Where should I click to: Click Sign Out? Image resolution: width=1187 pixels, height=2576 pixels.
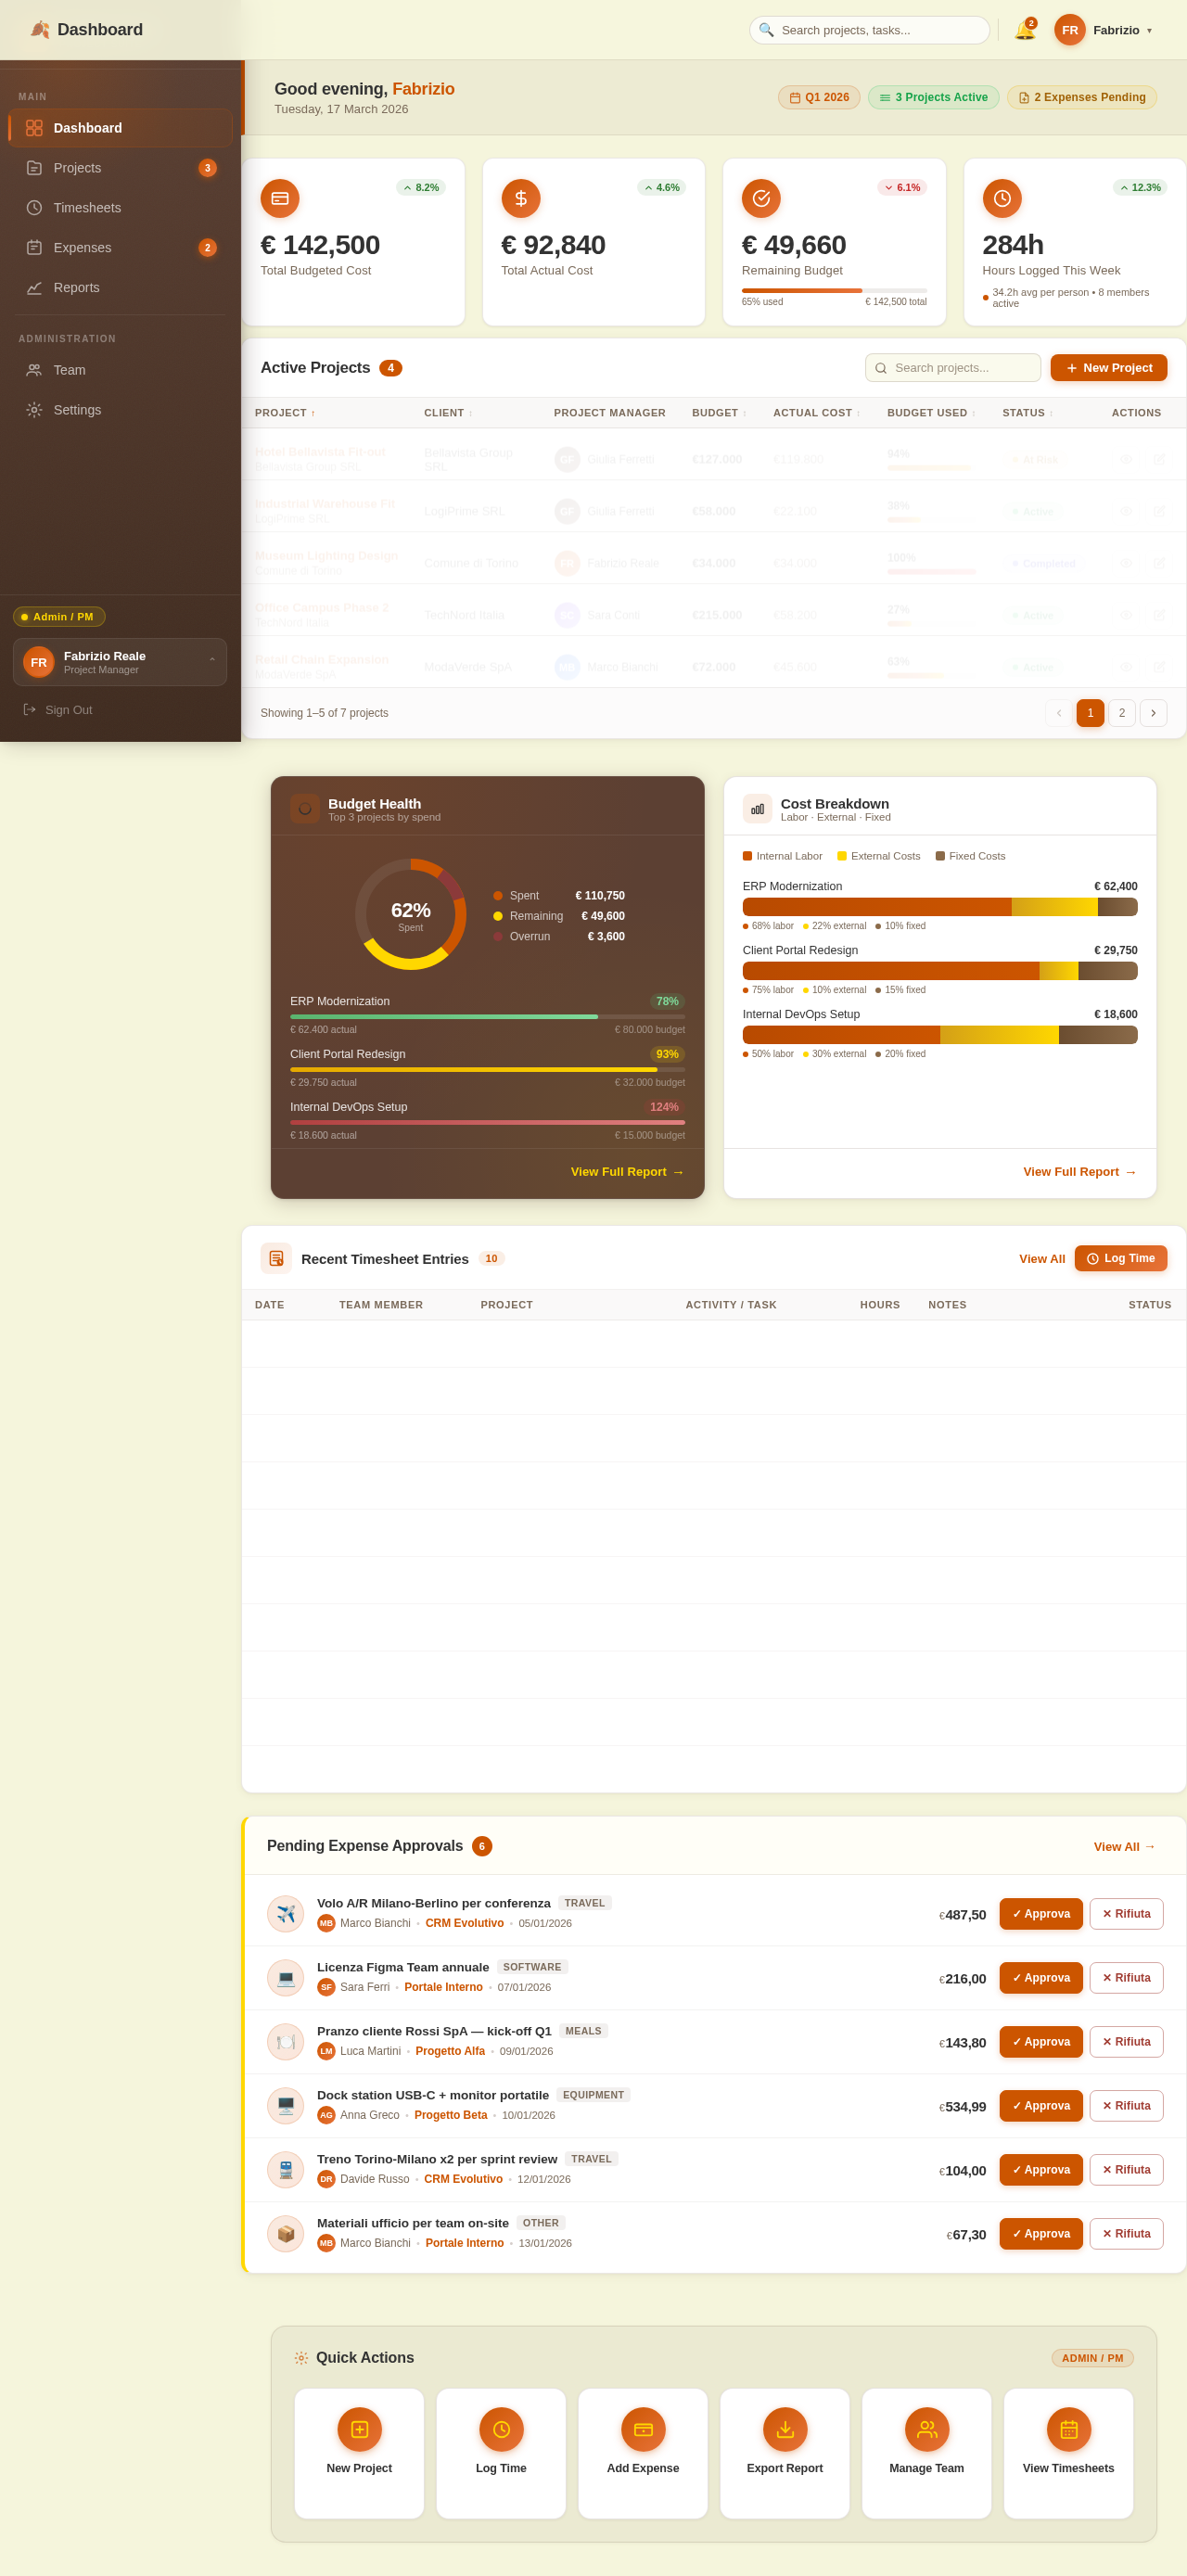coord(58,710)
